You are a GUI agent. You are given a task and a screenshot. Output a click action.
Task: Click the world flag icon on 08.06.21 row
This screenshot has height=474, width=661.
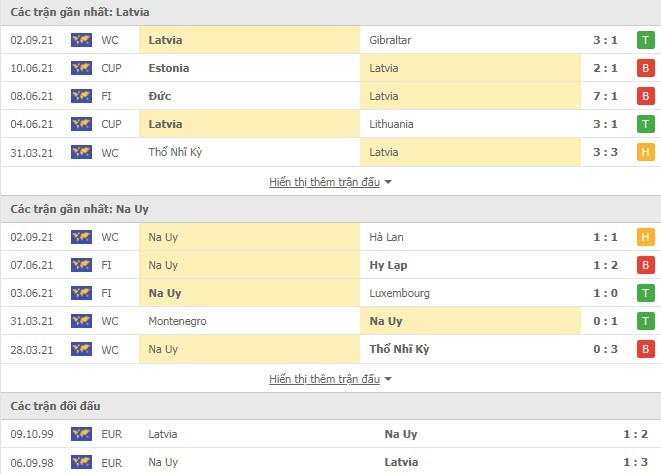point(81,96)
